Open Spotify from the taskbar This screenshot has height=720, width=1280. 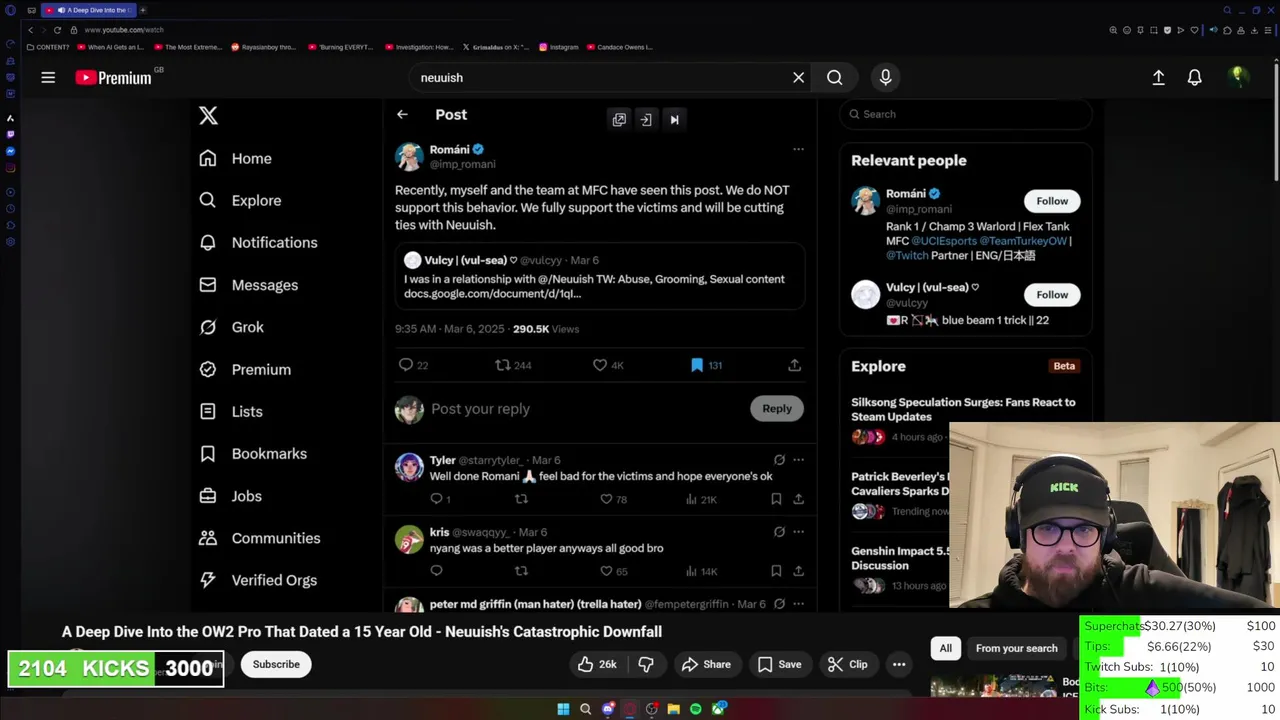[696, 709]
